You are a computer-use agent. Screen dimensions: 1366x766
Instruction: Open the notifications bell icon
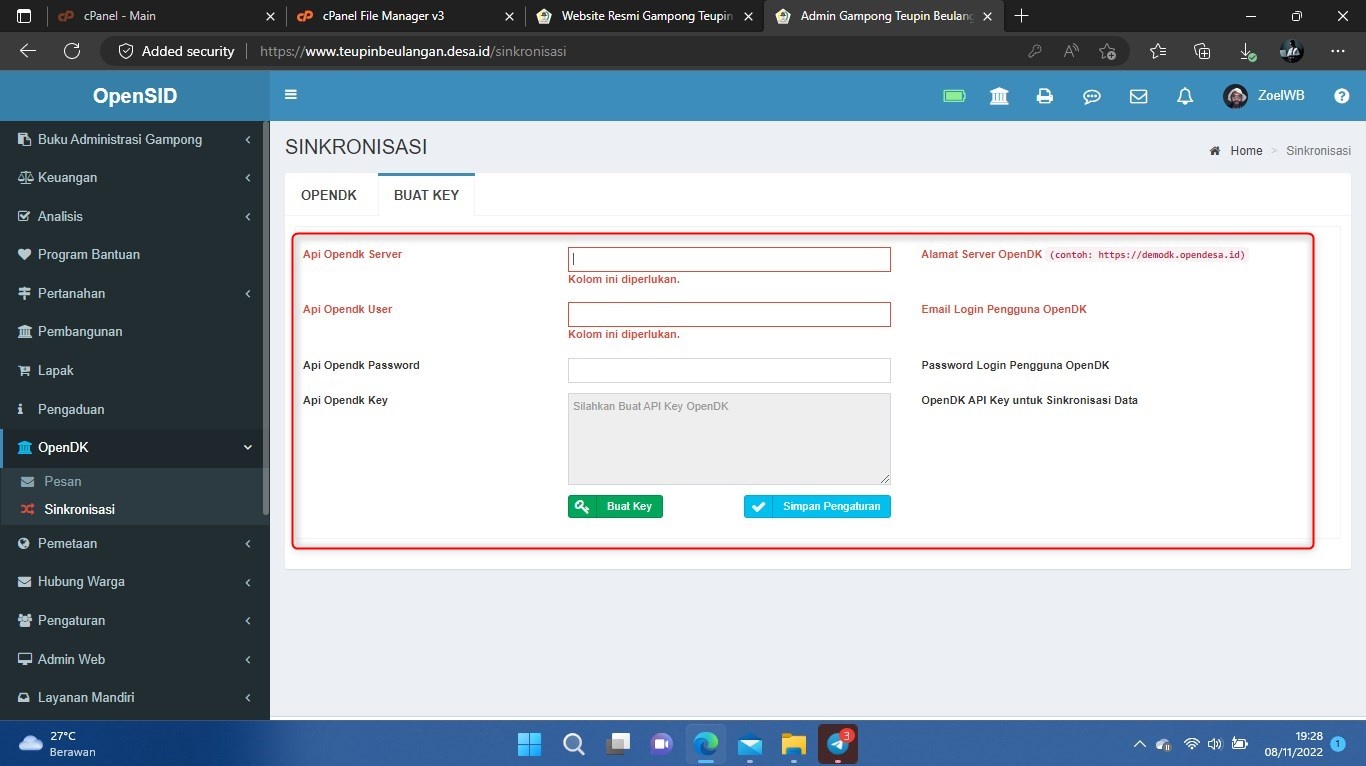[1184, 95]
